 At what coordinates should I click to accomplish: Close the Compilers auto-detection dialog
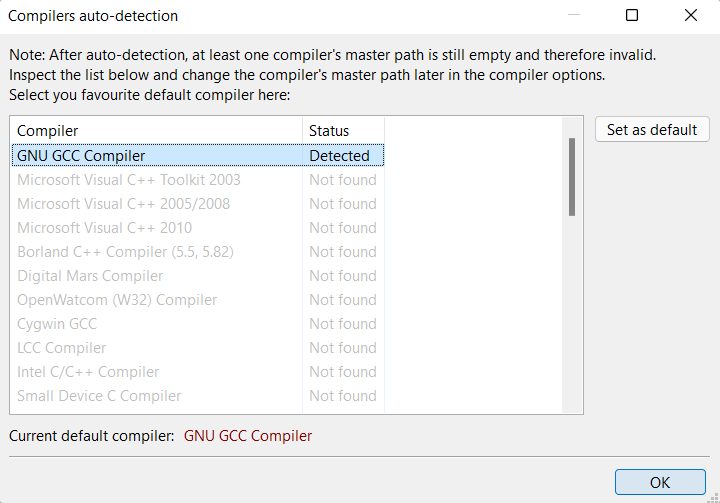(x=690, y=15)
